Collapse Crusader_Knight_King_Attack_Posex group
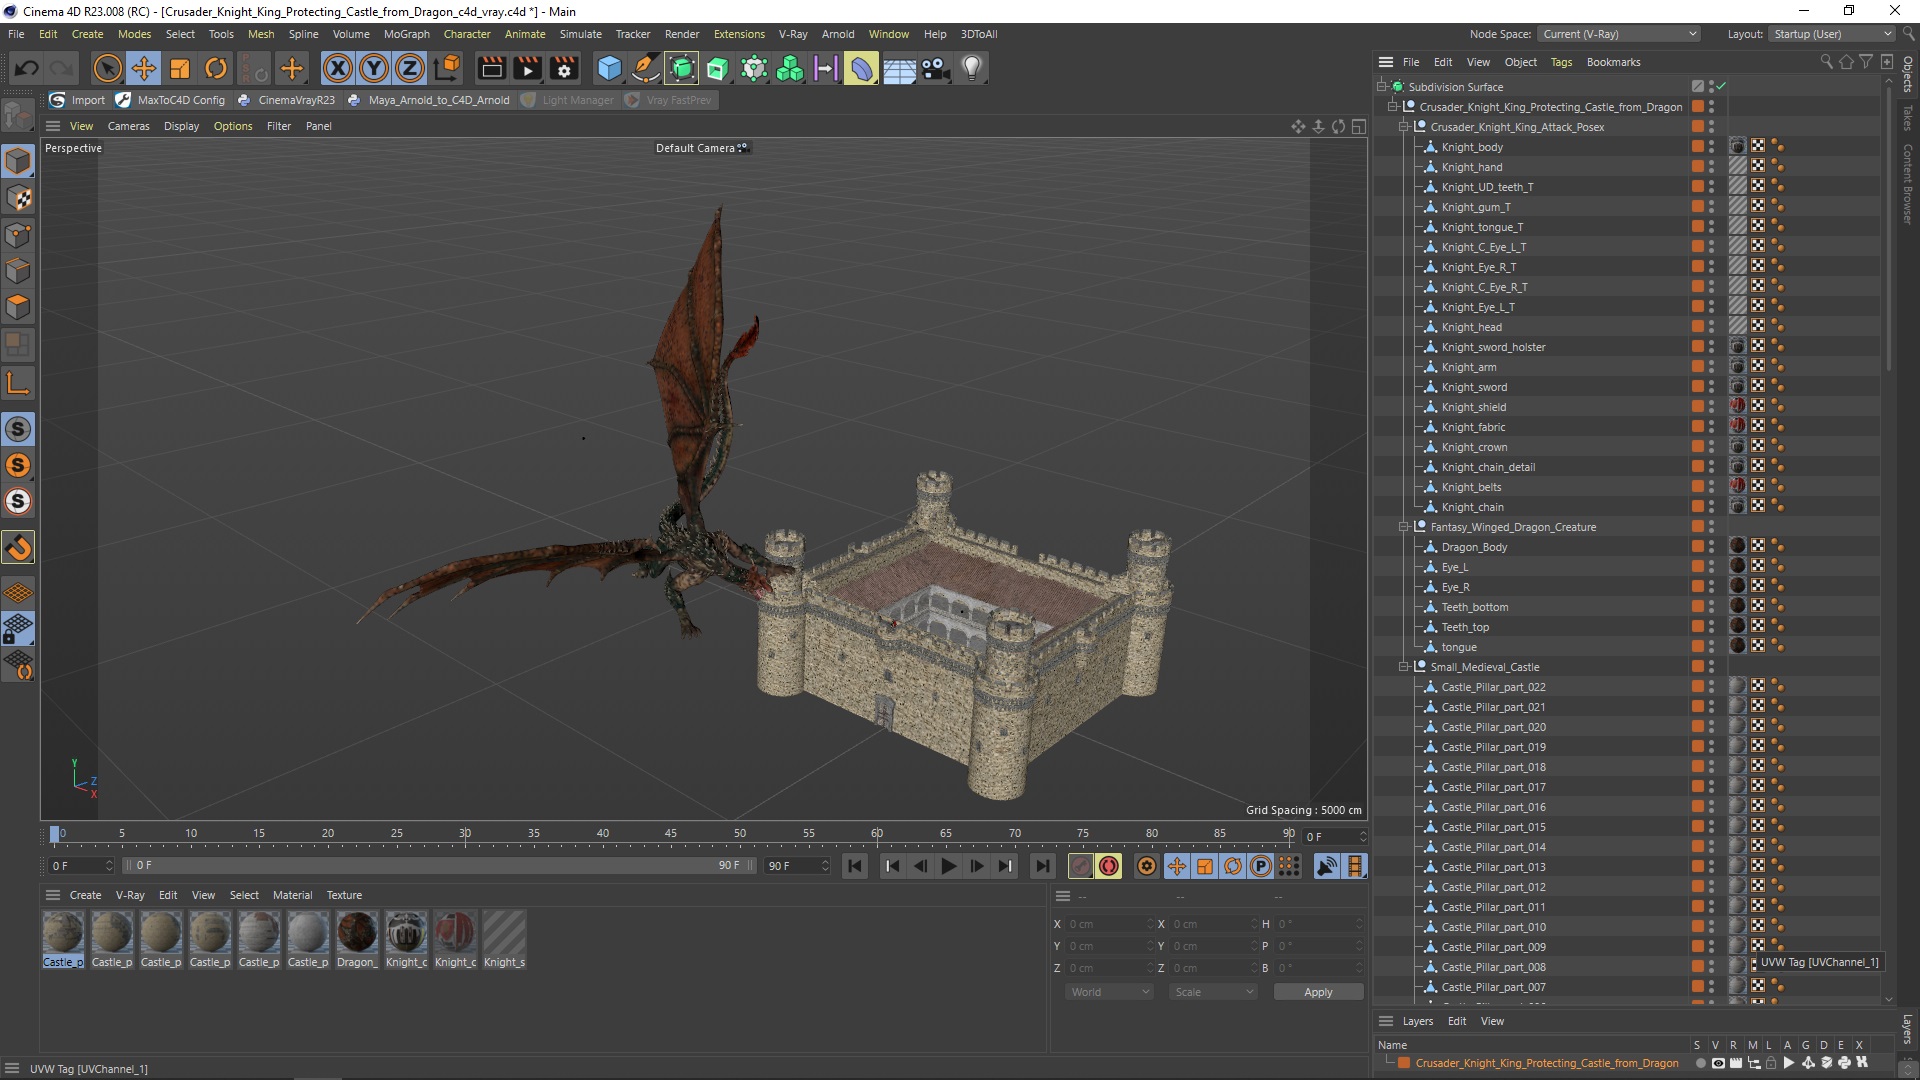 tap(1404, 127)
